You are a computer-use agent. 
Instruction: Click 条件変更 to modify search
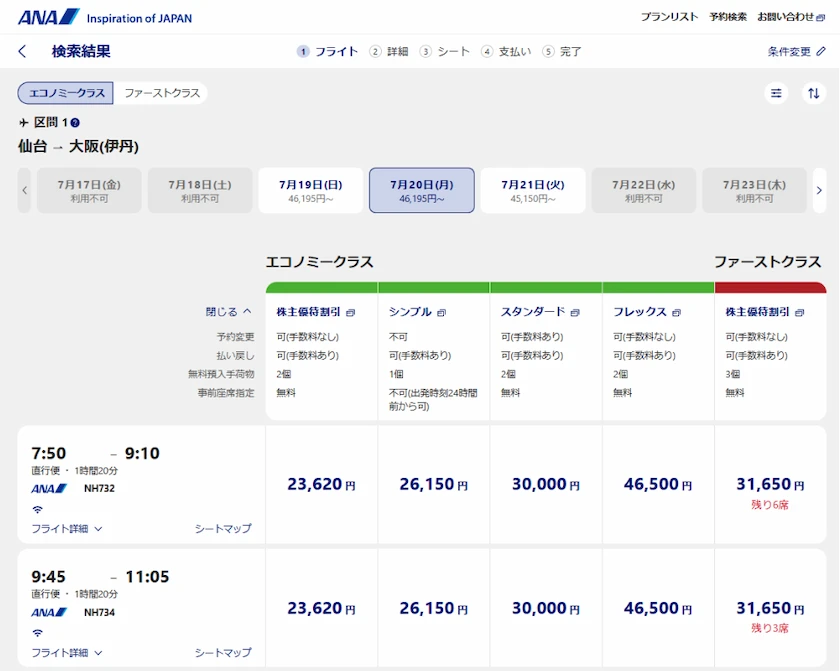[789, 51]
